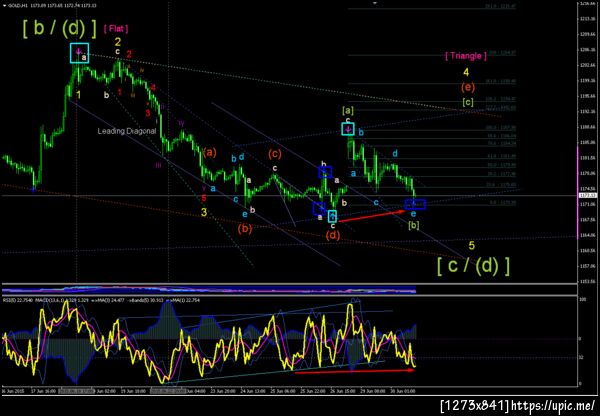The height and width of the screenshot is (416, 600).
Task: Select the yellow wave 4 label
Action: coord(466,72)
